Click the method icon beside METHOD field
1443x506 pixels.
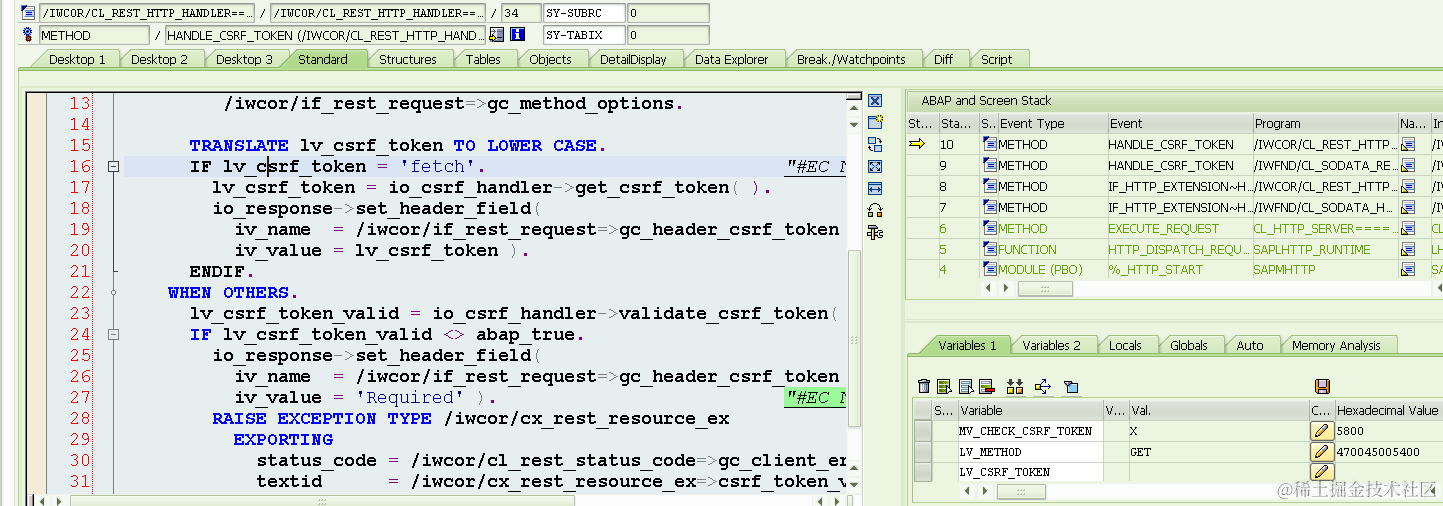point(28,35)
